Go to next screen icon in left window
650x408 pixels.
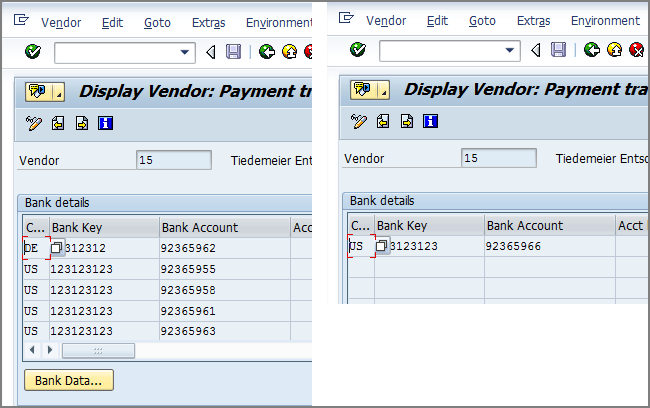click(82, 123)
